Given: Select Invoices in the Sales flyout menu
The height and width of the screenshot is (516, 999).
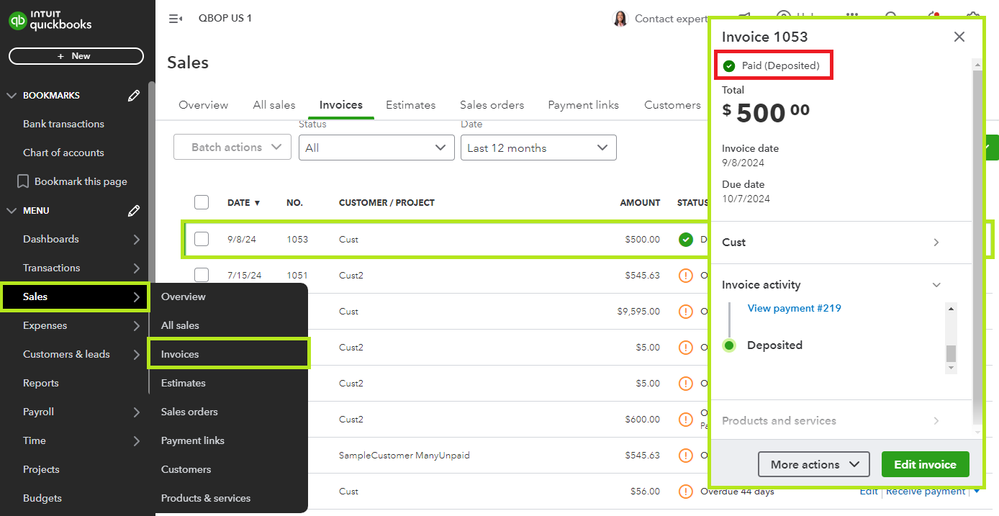Looking at the screenshot, I should click(x=229, y=354).
